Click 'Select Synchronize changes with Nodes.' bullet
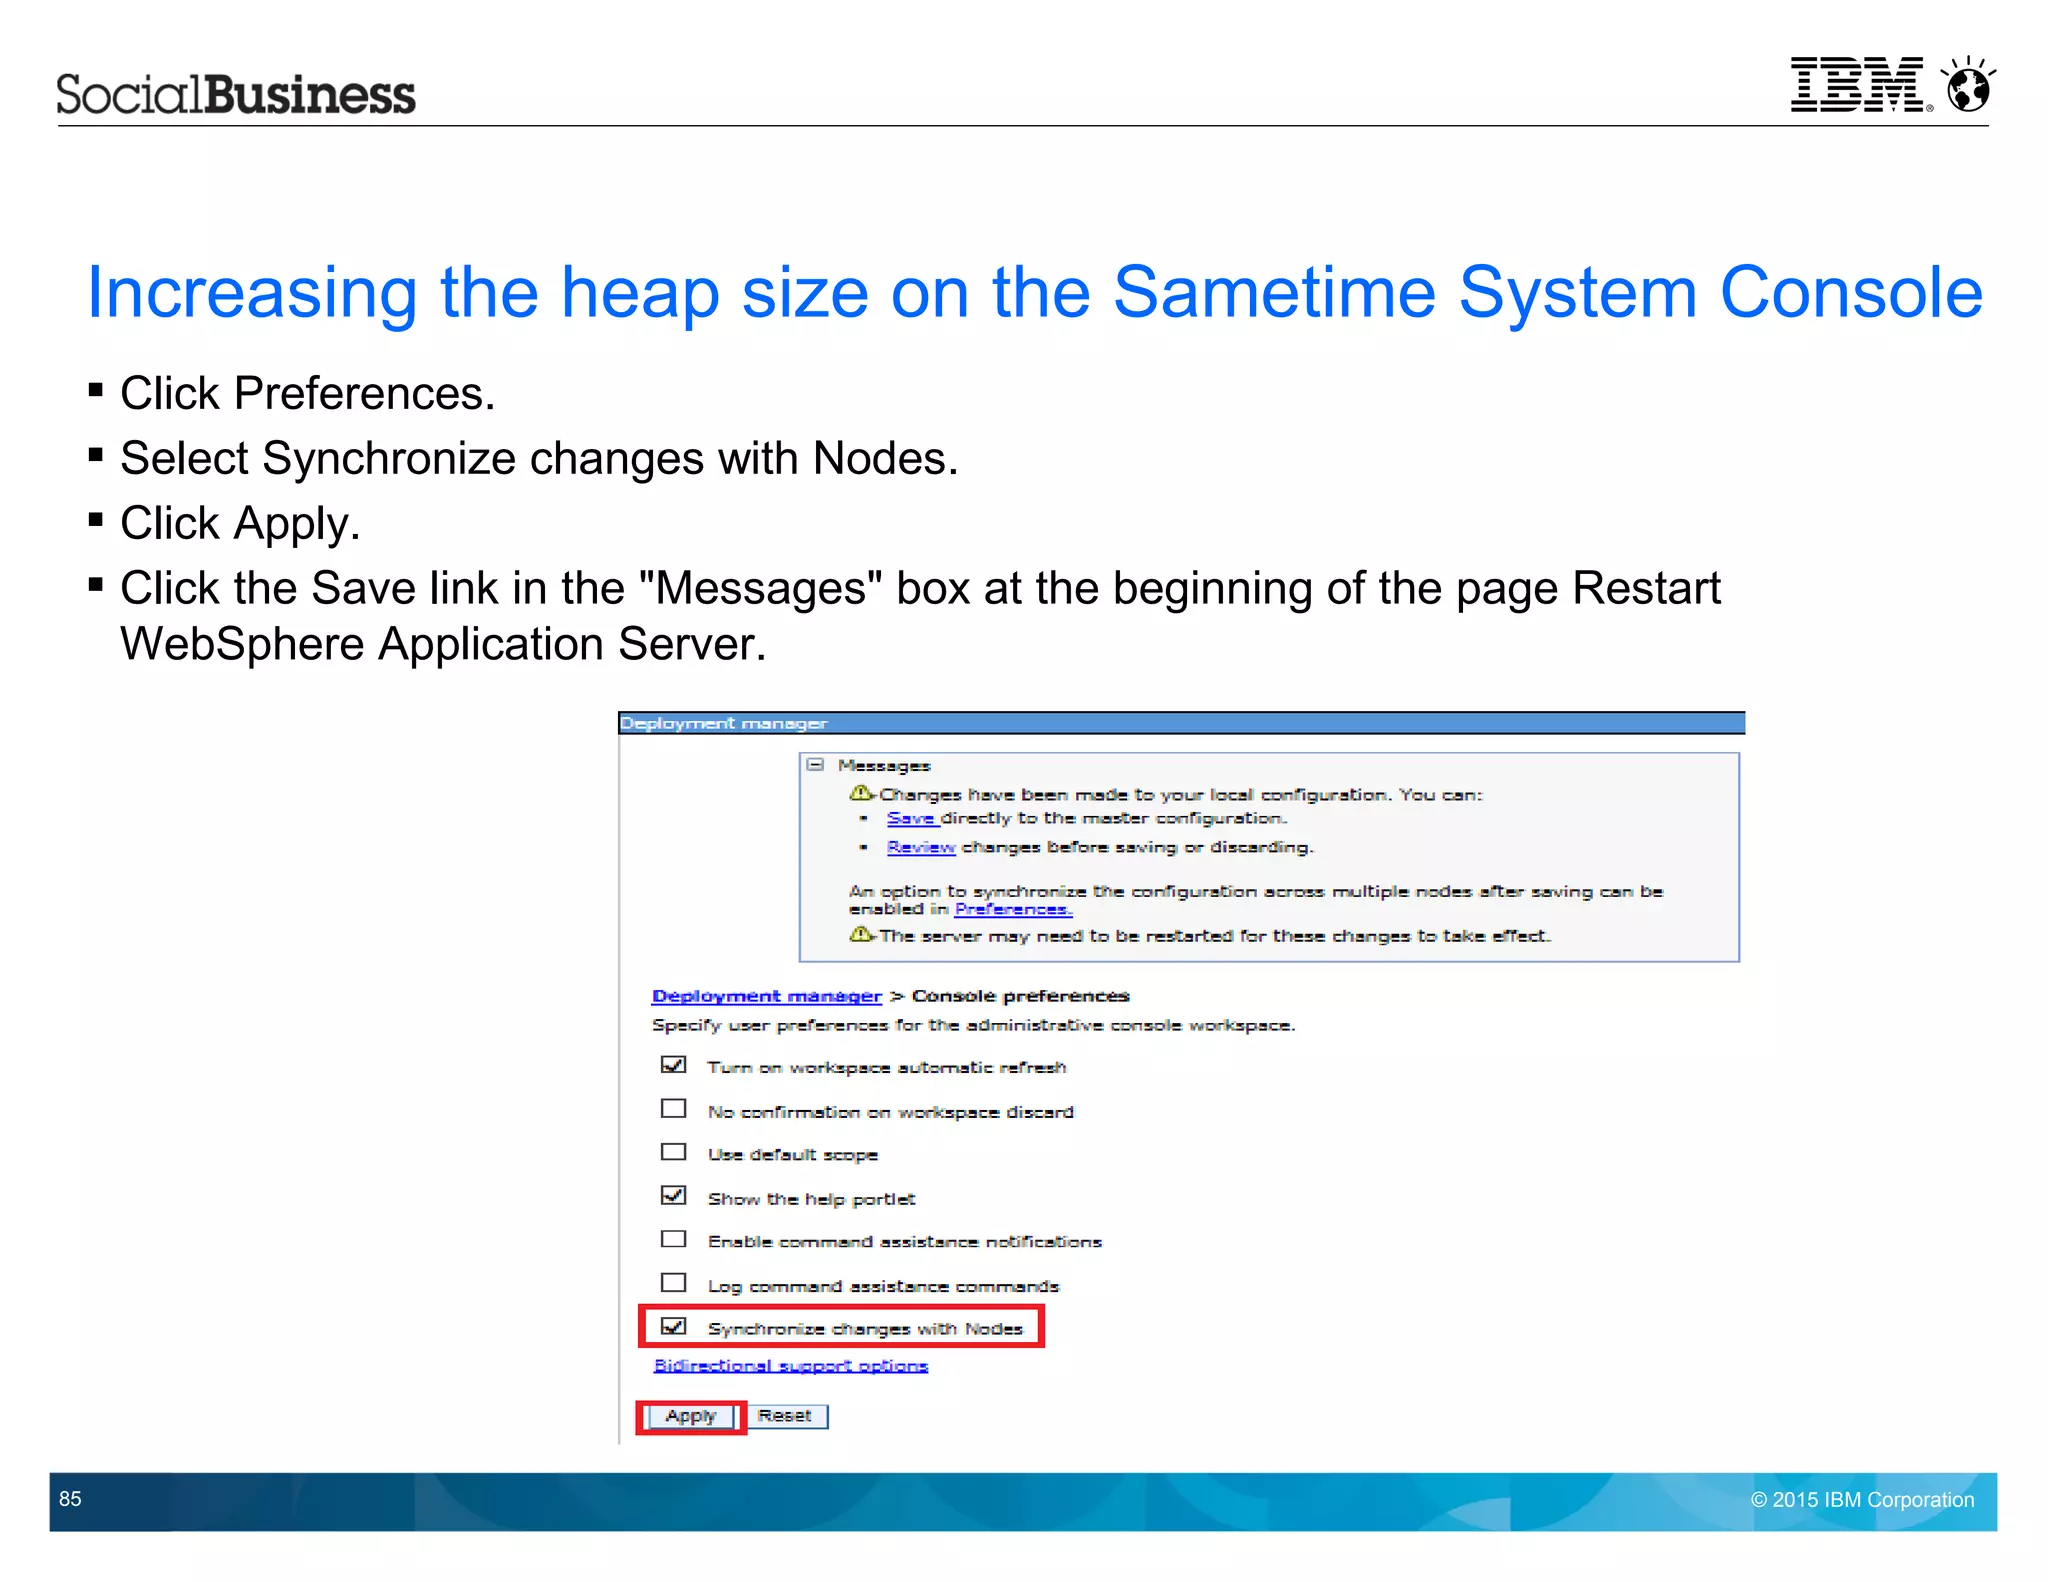The height and width of the screenshot is (1582, 2048). [x=540, y=458]
